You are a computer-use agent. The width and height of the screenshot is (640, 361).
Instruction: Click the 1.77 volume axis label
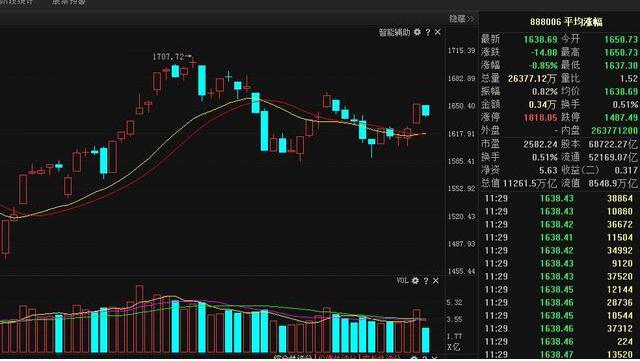click(x=454, y=336)
